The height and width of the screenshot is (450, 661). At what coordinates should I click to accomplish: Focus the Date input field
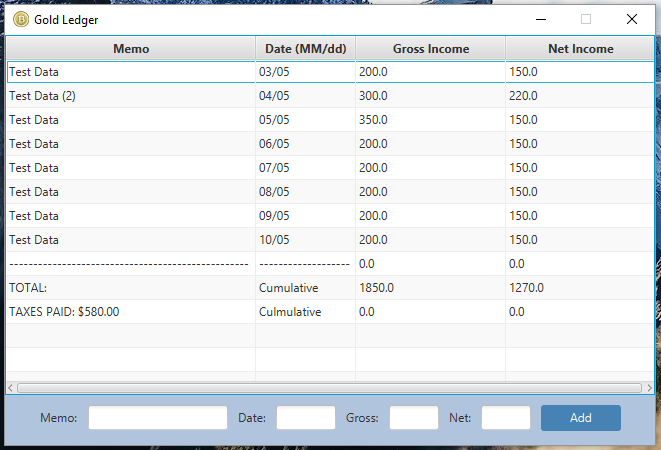click(306, 418)
